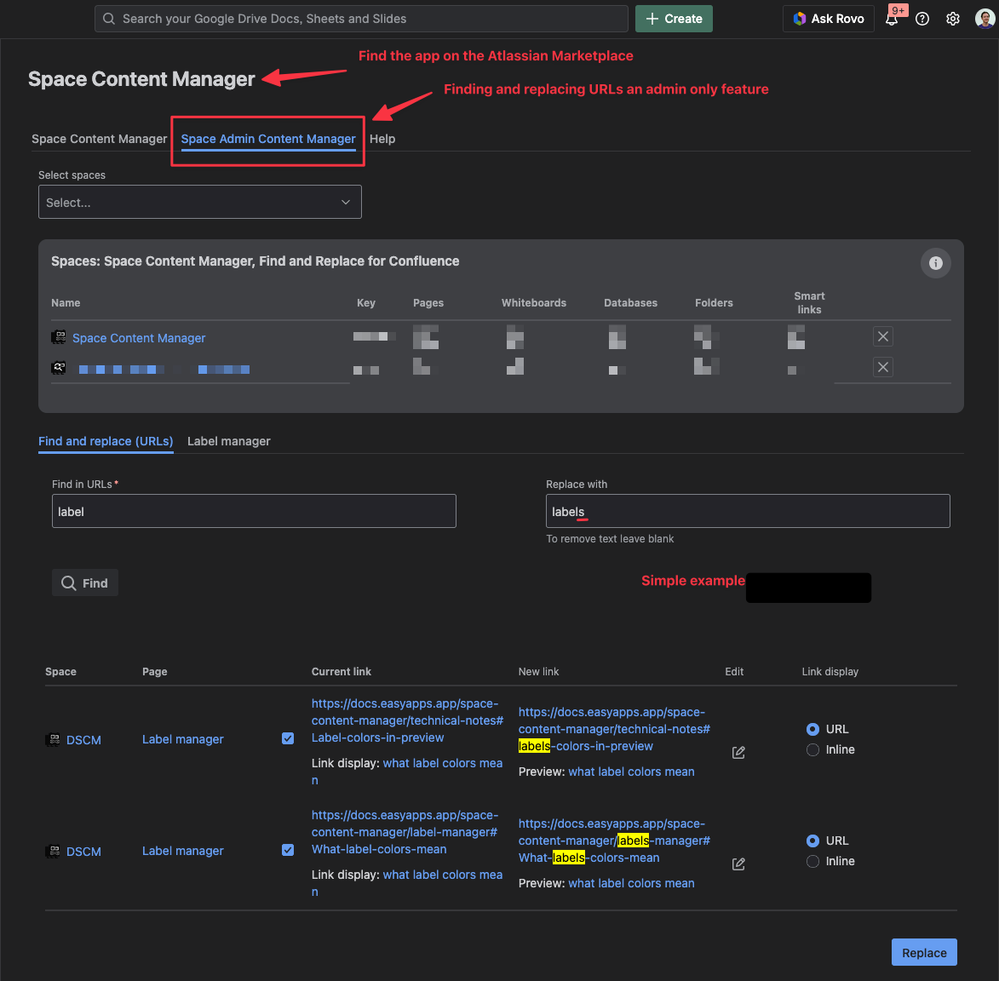Click first row Link display text link
Screen dimensions: 999x981
click(x=442, y=763)
